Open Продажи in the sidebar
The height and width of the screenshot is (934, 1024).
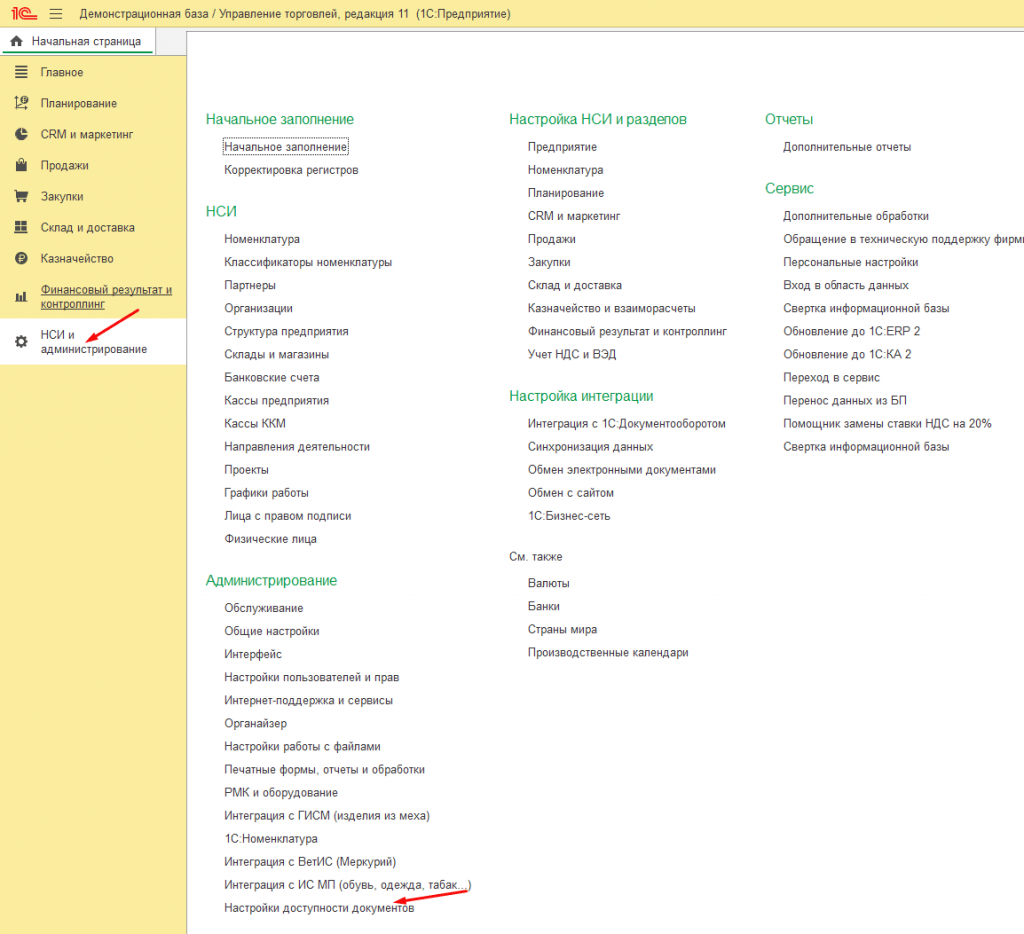65,165
